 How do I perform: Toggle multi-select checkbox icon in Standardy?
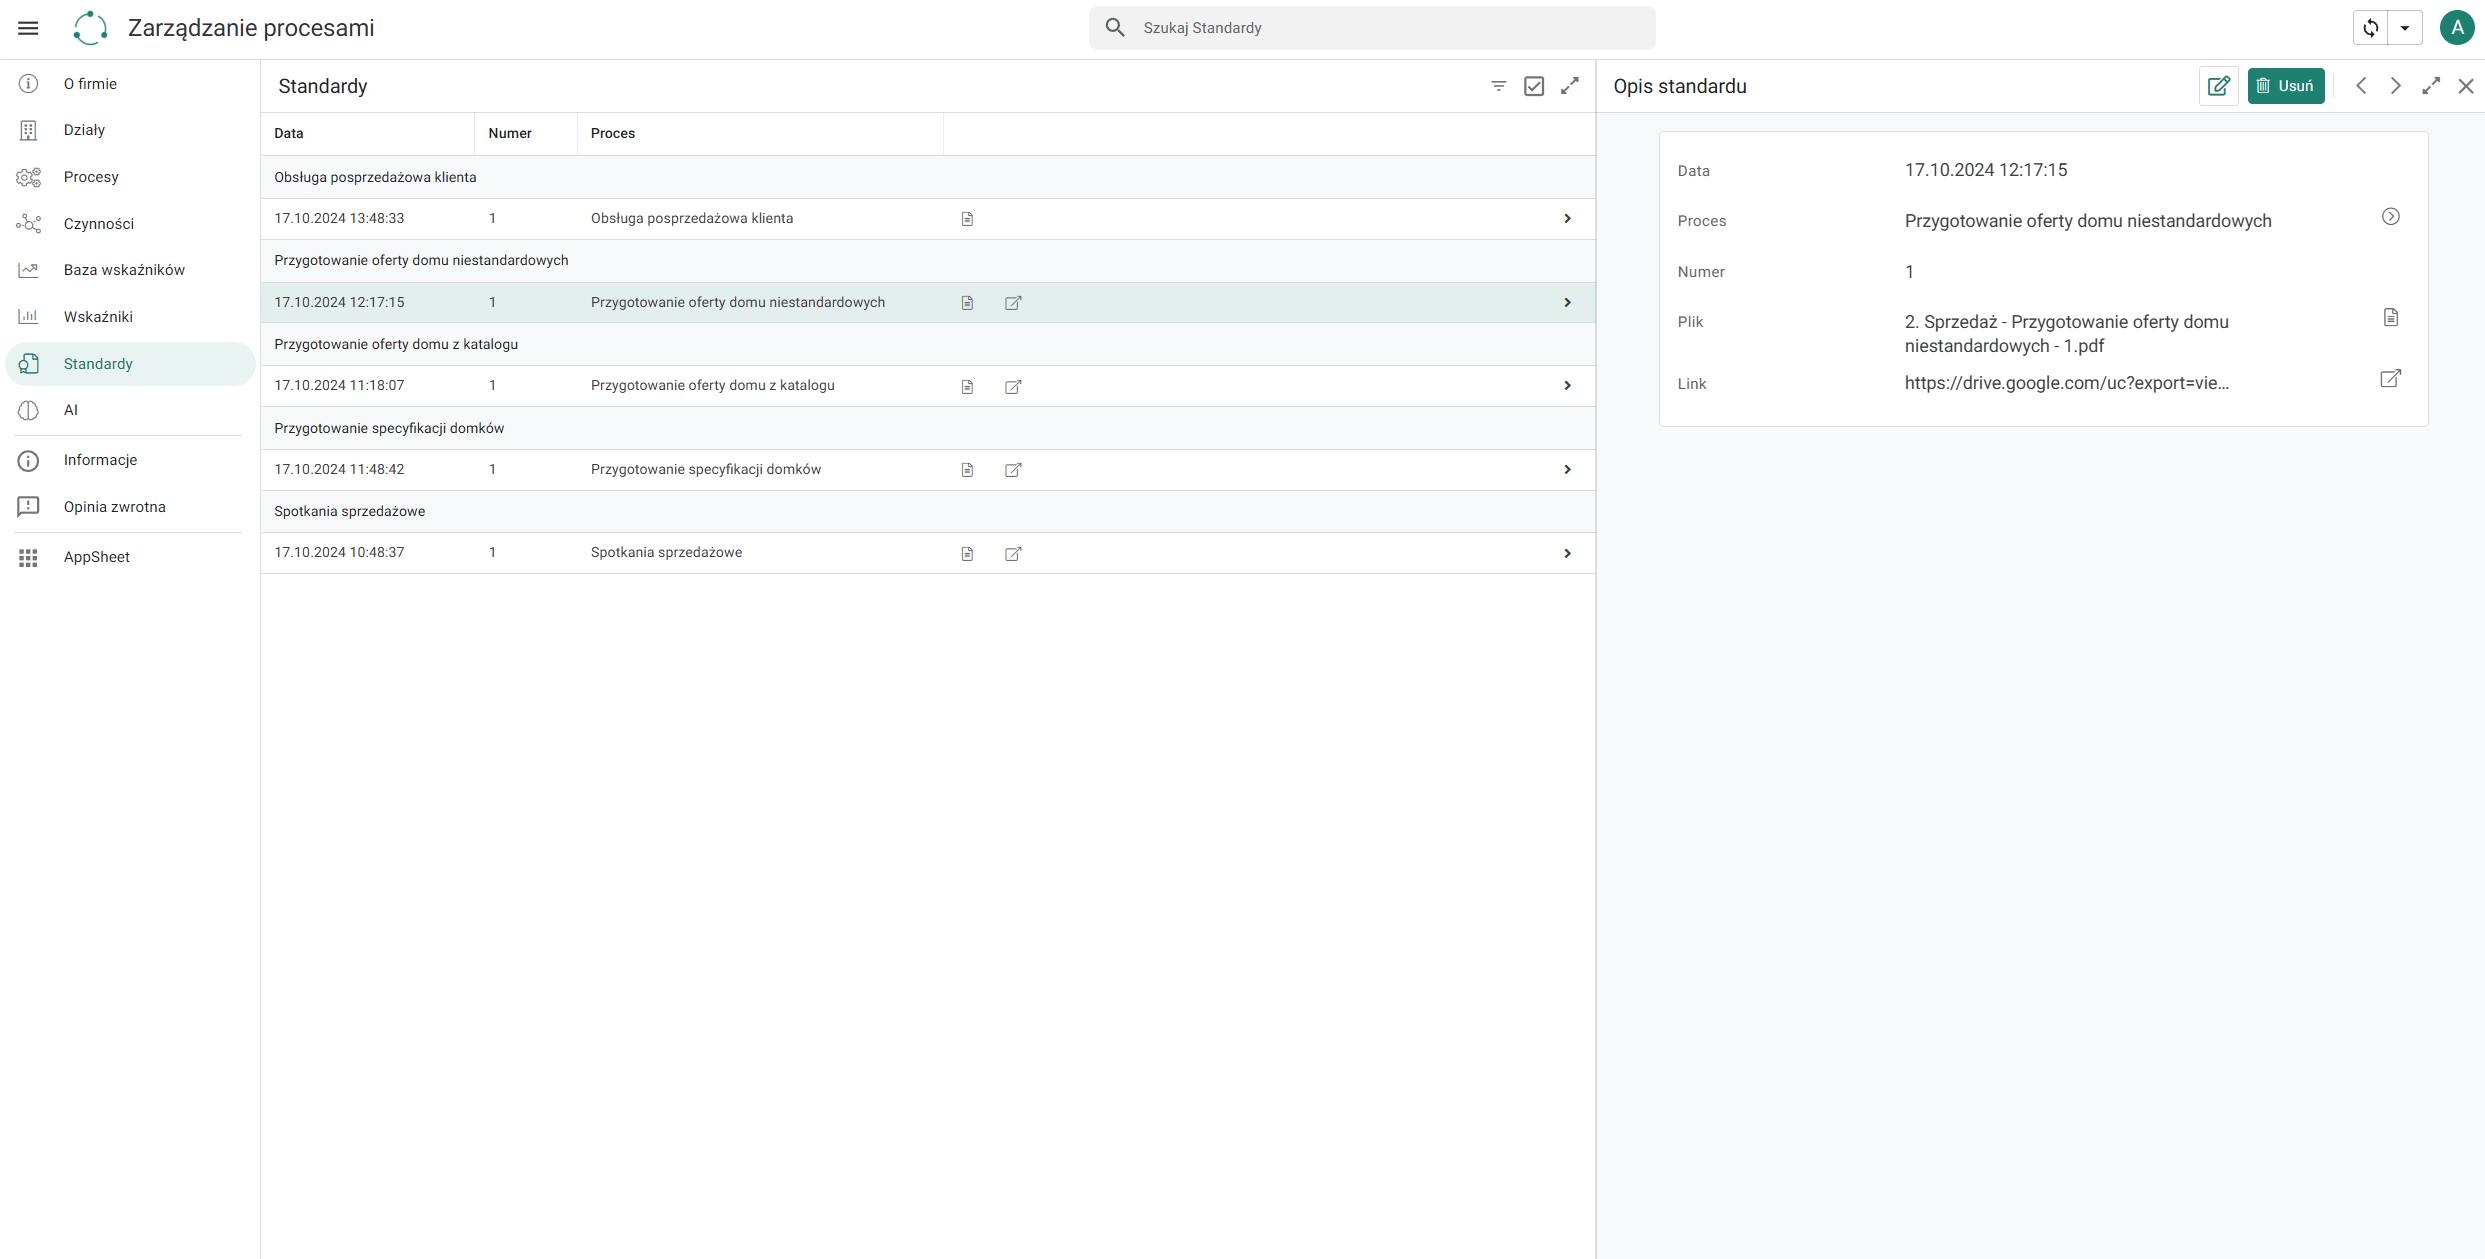click(x=1534, y=86)
